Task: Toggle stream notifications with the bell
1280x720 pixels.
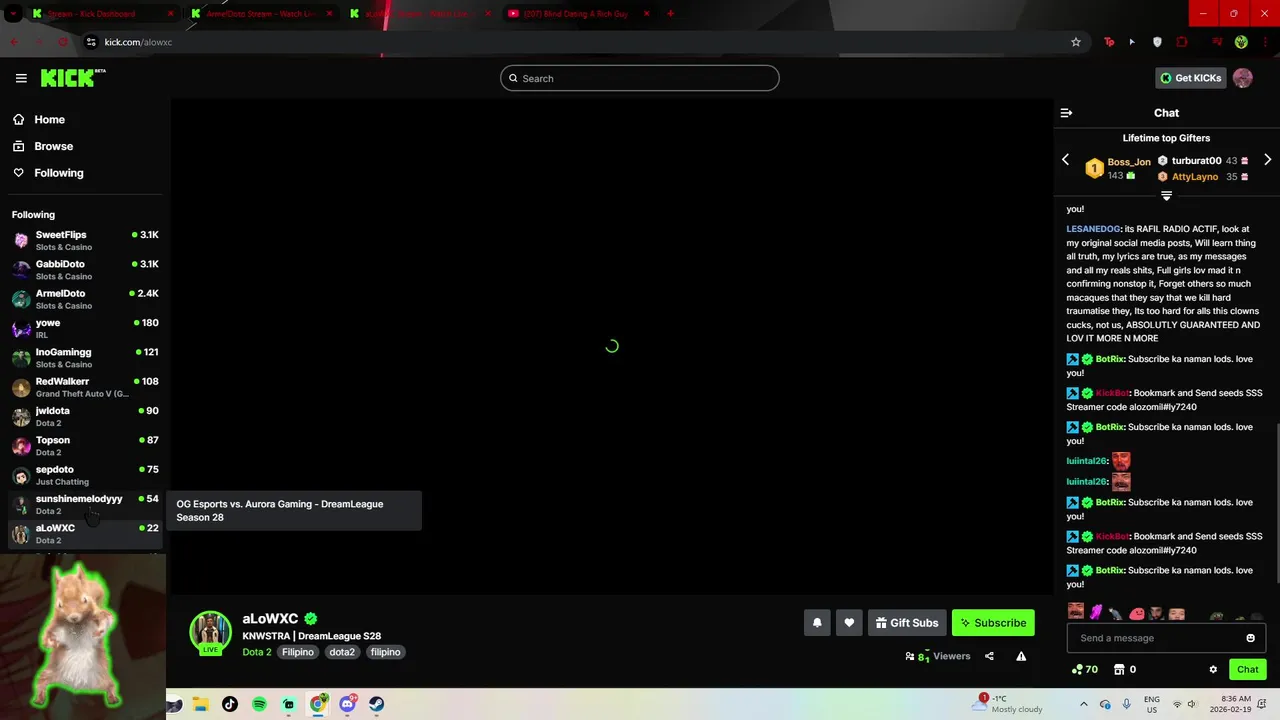Action: 817,623
